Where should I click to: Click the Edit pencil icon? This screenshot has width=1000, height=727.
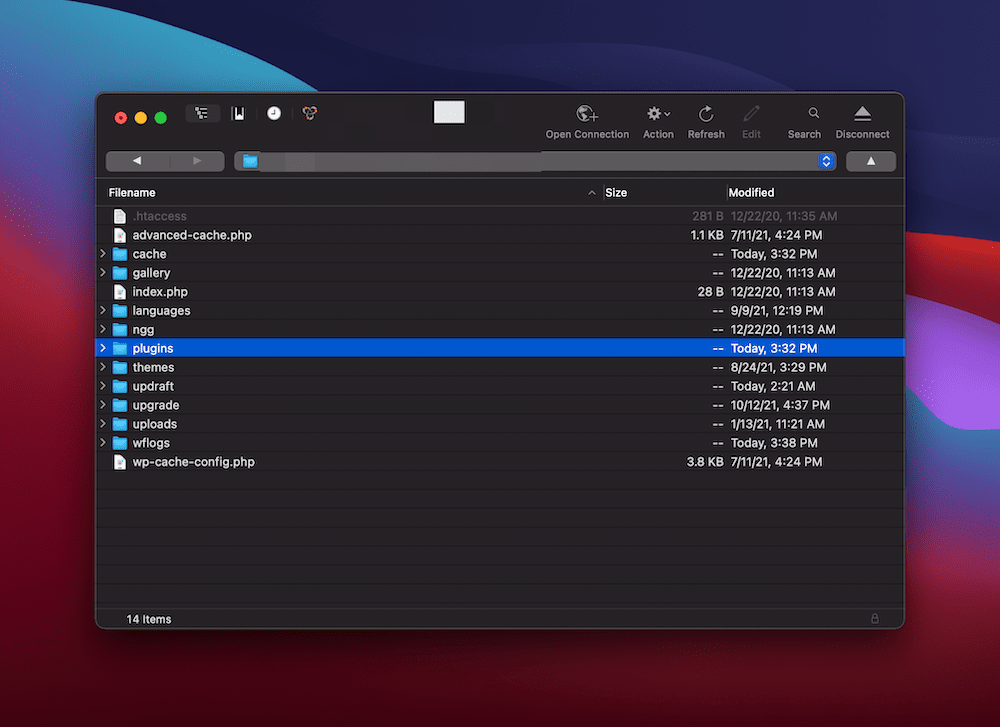[751, 114]
